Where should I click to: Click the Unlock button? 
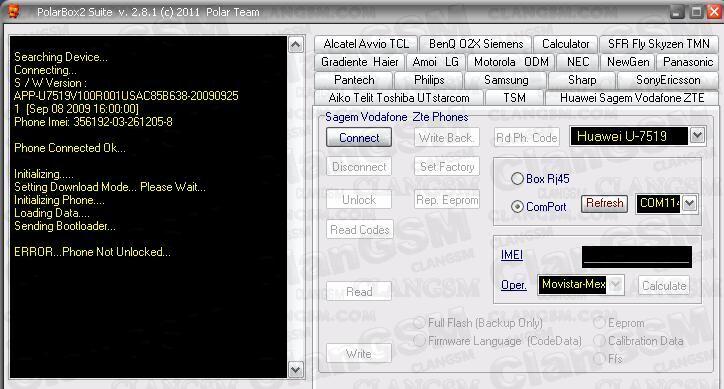point(359,200)
